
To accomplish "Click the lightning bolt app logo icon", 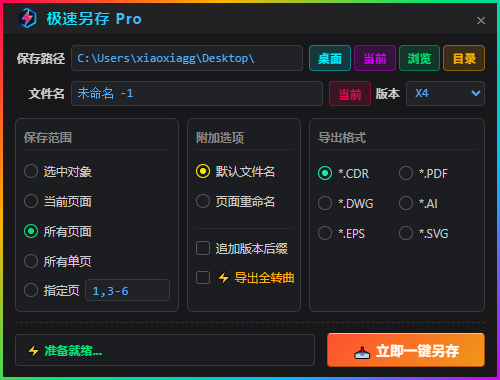I will (27, 18).
